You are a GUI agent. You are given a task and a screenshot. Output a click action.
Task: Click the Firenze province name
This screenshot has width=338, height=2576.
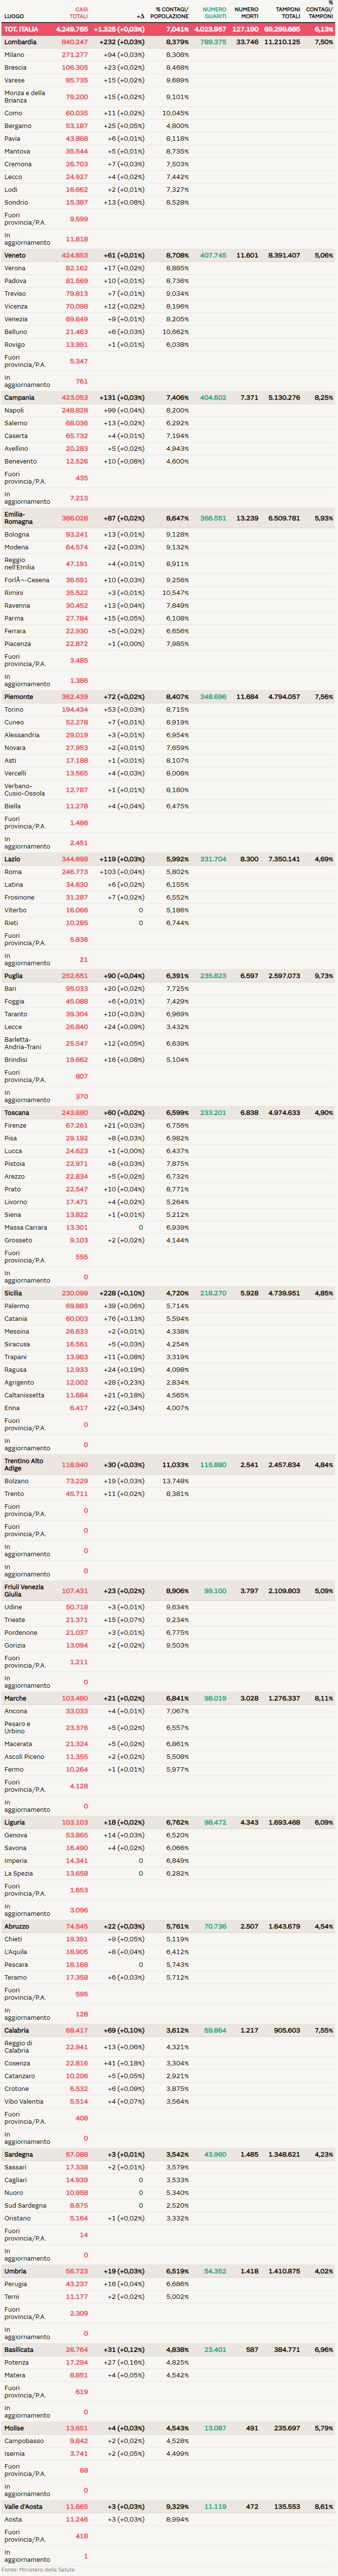pyautogui.click(x=15, y=1125)
